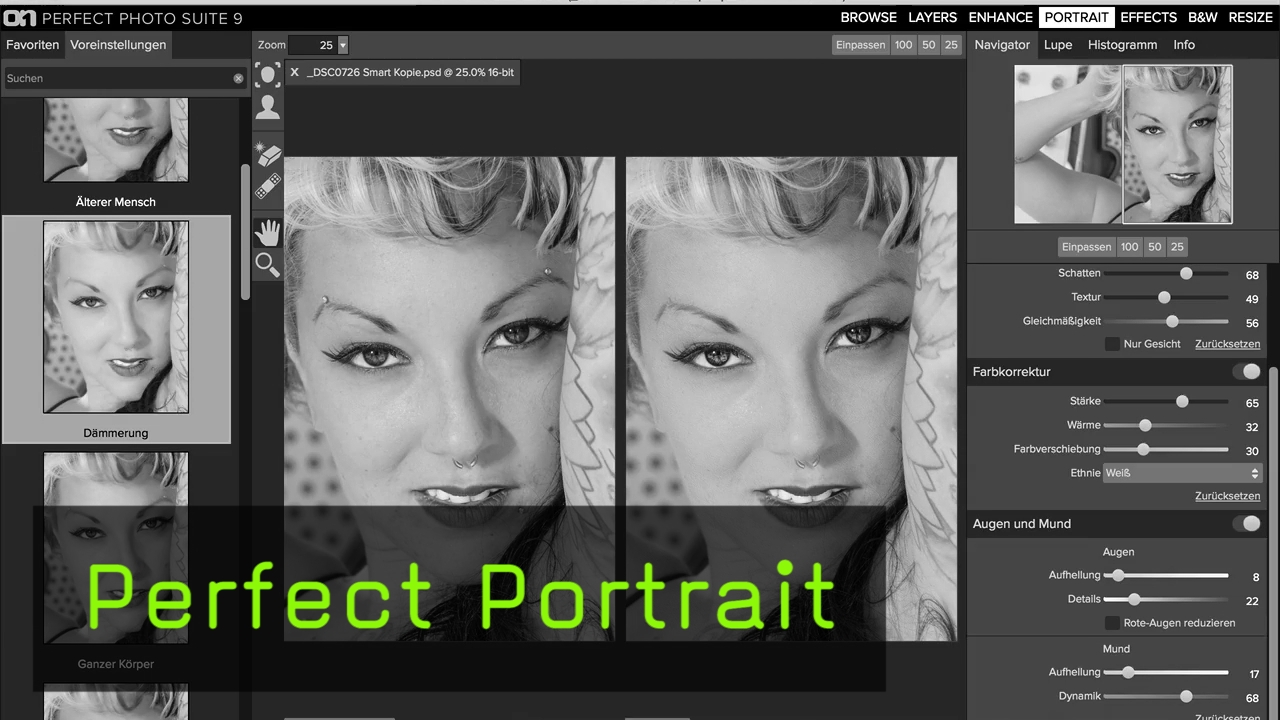Set Navigator zoom to 50

1155,247
